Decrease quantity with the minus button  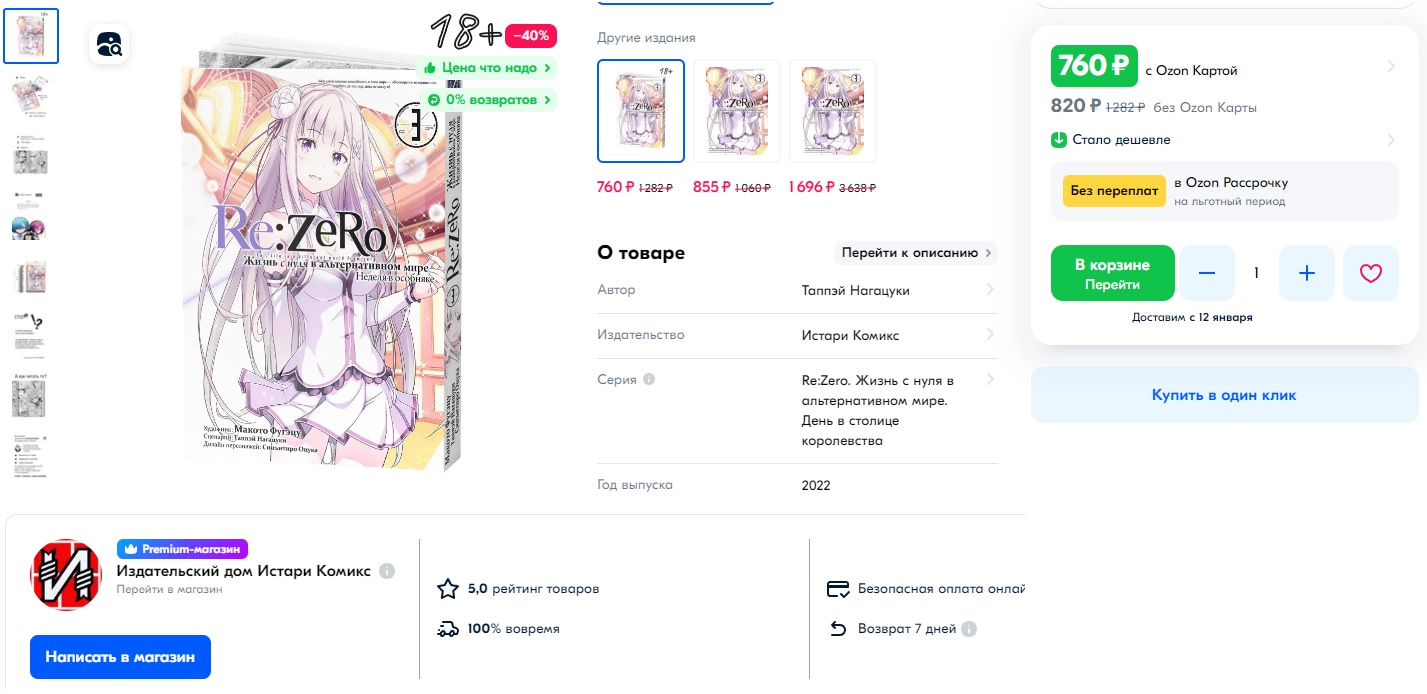click(1207, 273)
